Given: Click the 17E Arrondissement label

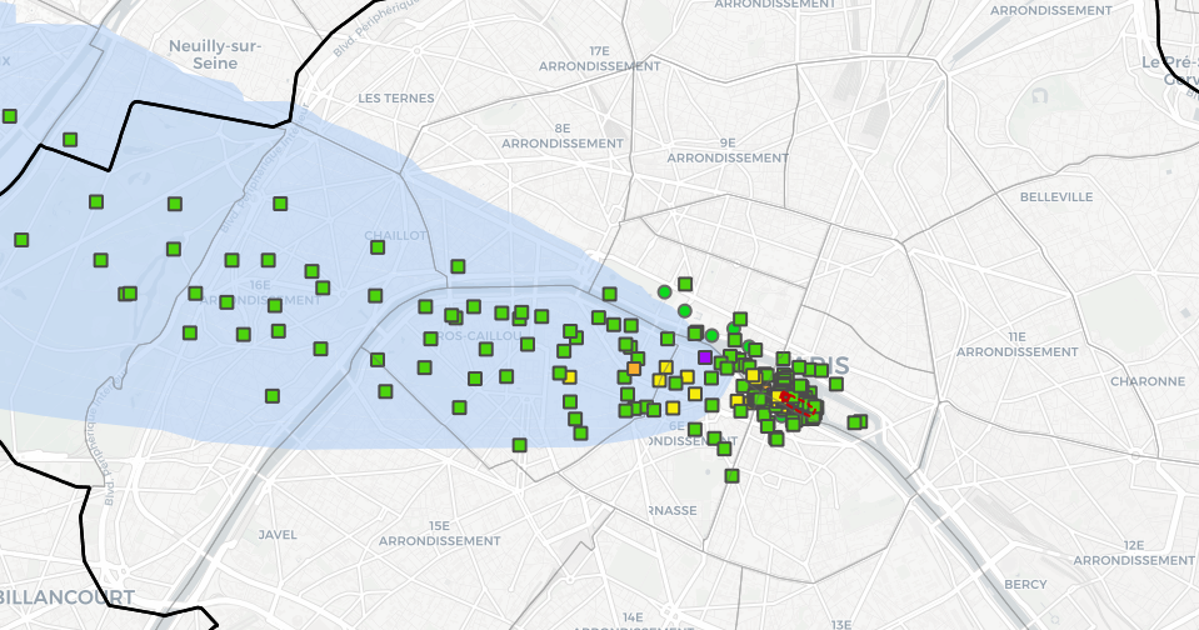Looking at the screenshot, I should [599, 58].
